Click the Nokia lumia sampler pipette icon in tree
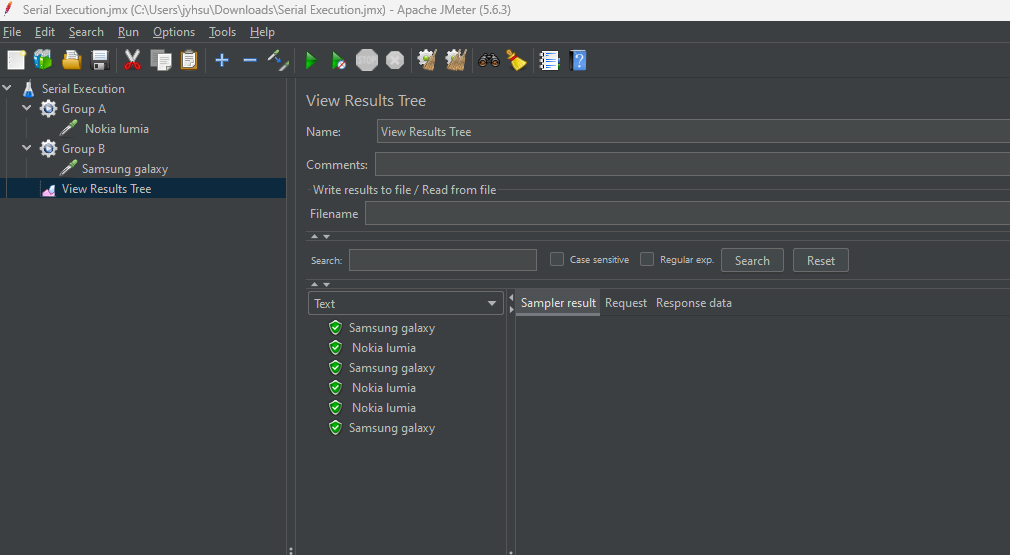The width and height of the screenshot is (1010, 555). [69, 128]
